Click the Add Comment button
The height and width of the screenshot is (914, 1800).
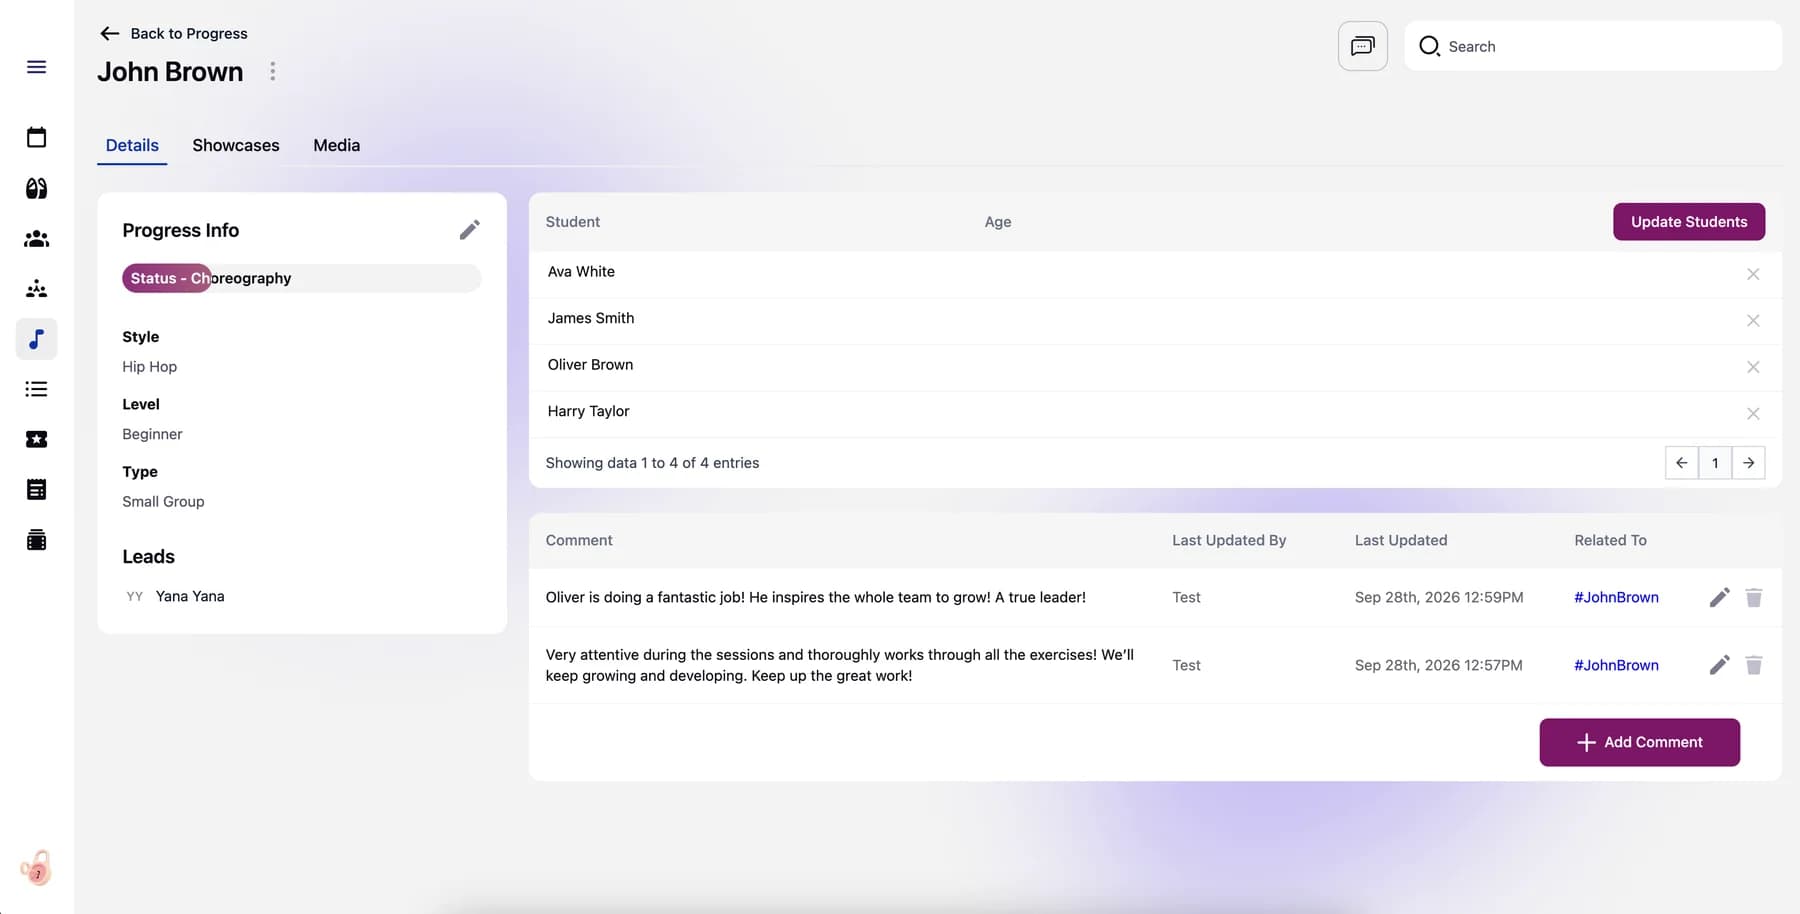tap(1639, 742)
